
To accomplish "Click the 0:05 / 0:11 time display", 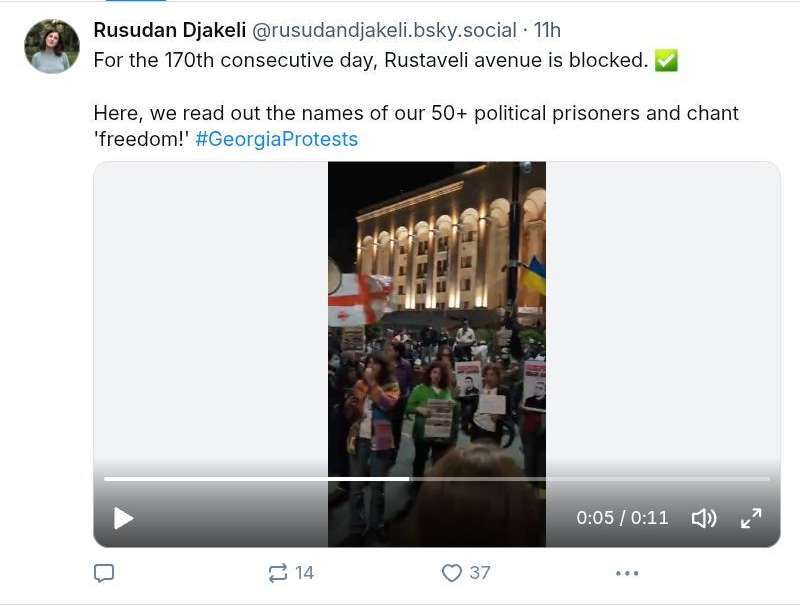I will coord(622,518).
